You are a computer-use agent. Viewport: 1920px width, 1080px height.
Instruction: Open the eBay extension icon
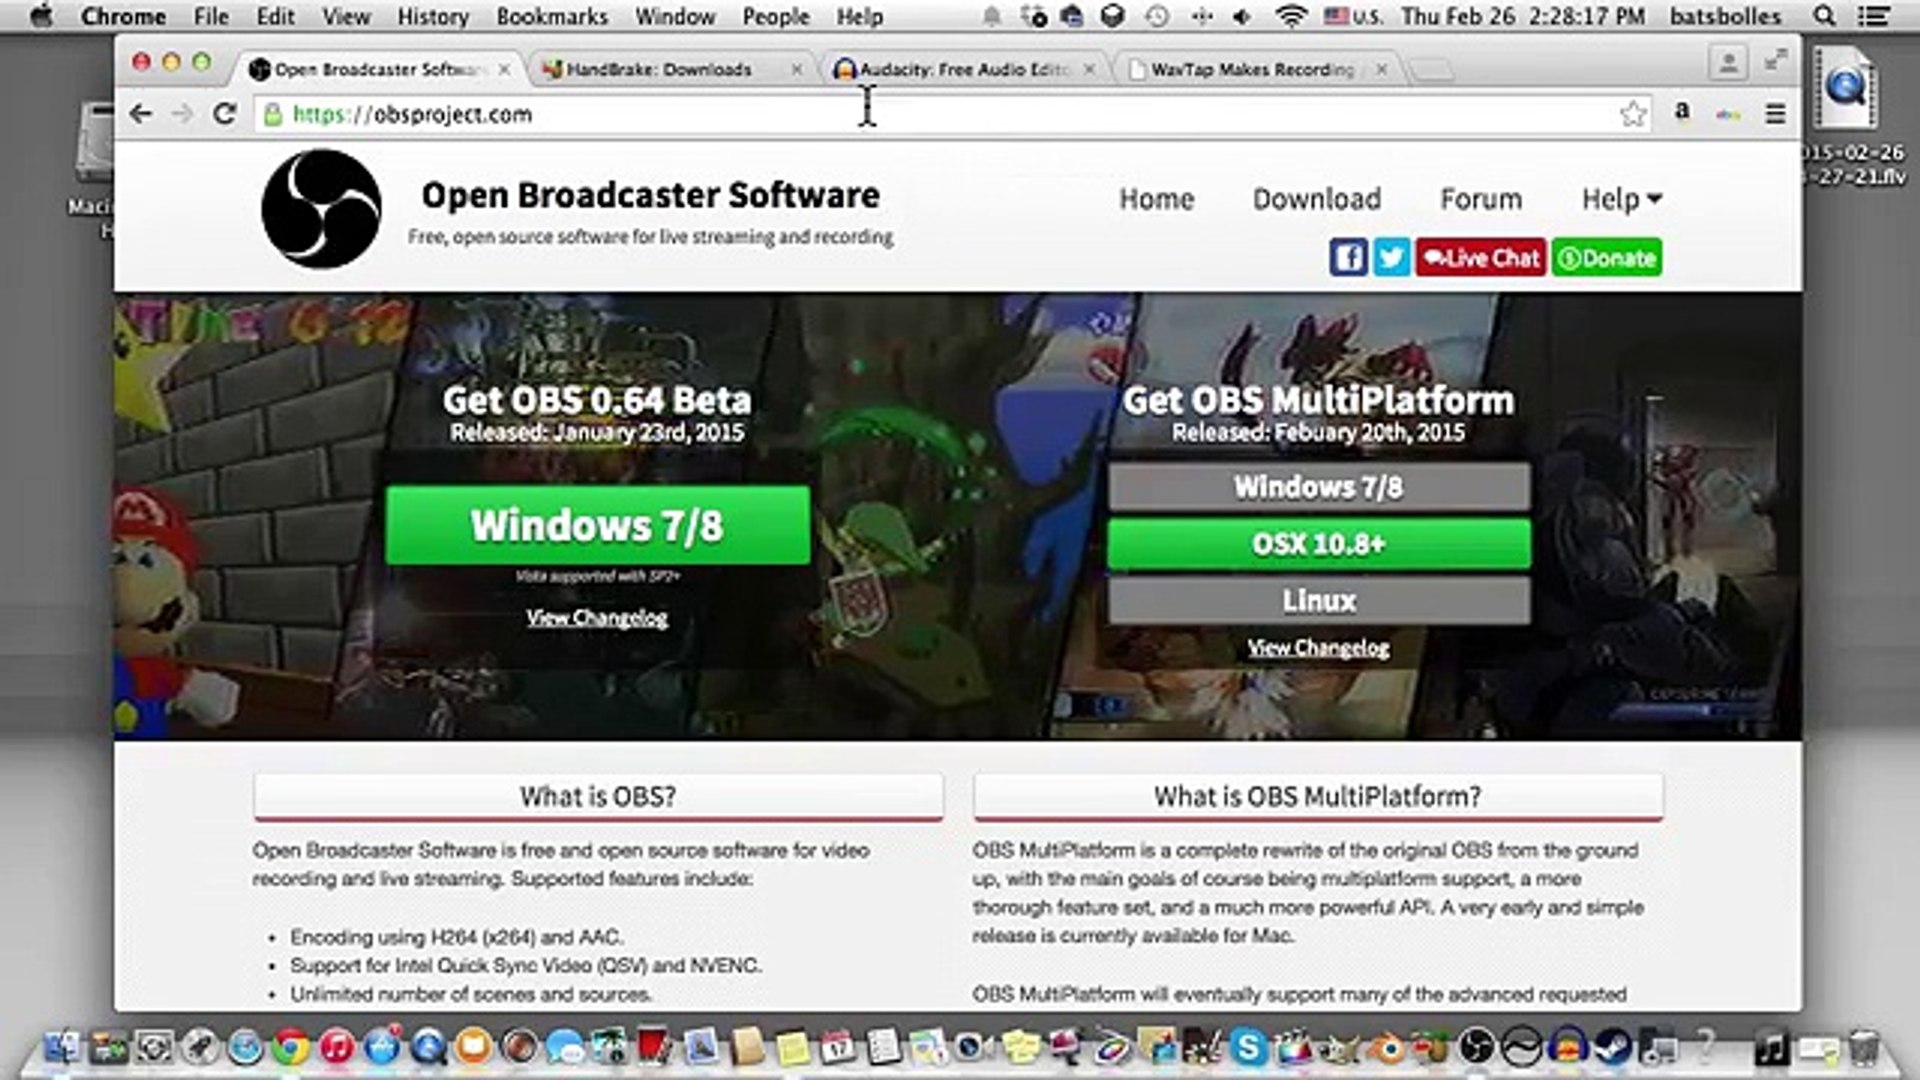pos(1728,115)
